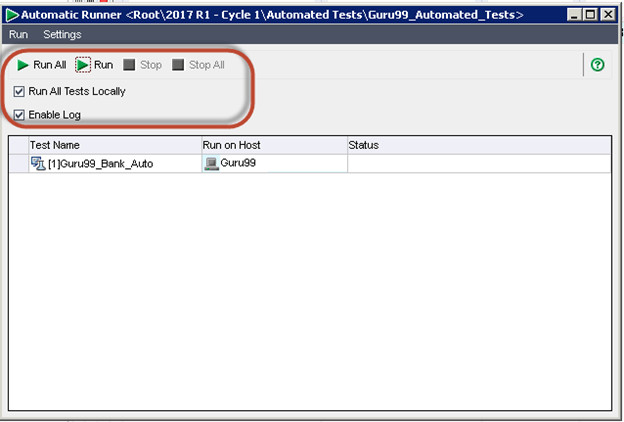The height and width of the screenshot is (422, 624).
Task: Click Stop All in the toolbar
Action: point(198,65)
